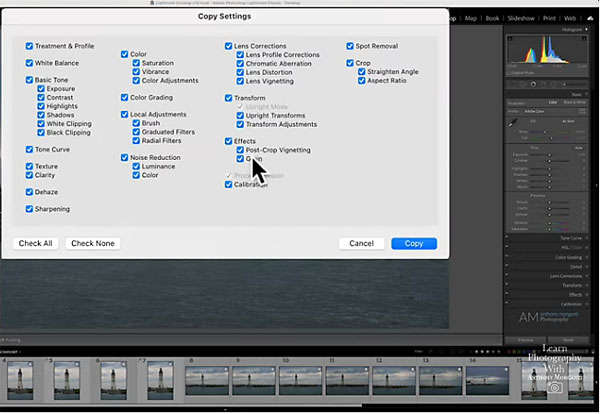This screenshot has height=414, width=600.
Task: Uncheck the Tone Curve checkbox
Action: click(29, 149)
